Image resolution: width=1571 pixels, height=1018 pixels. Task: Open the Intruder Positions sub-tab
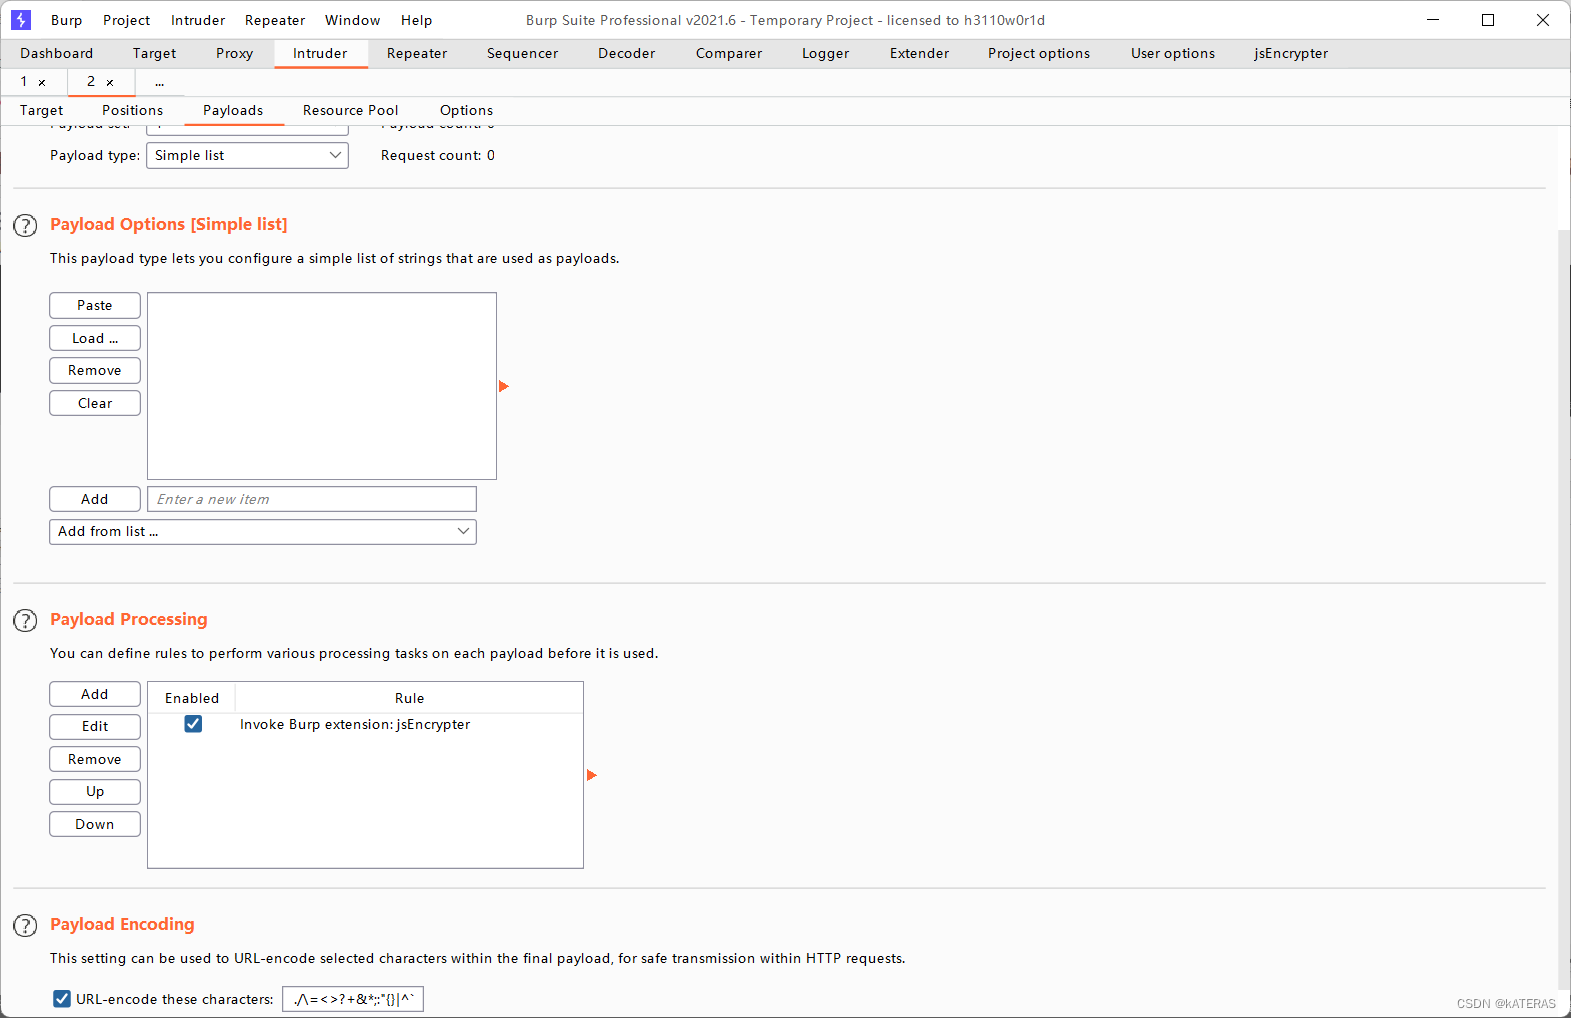[132, 111]
